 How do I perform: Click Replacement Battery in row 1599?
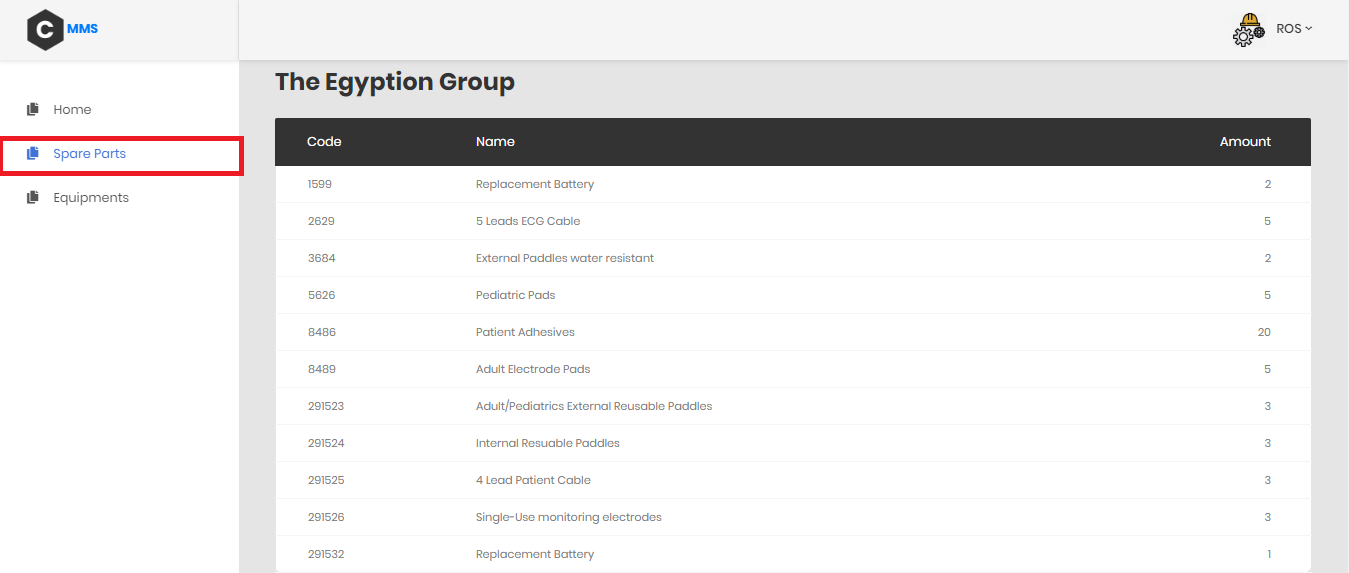535,184
